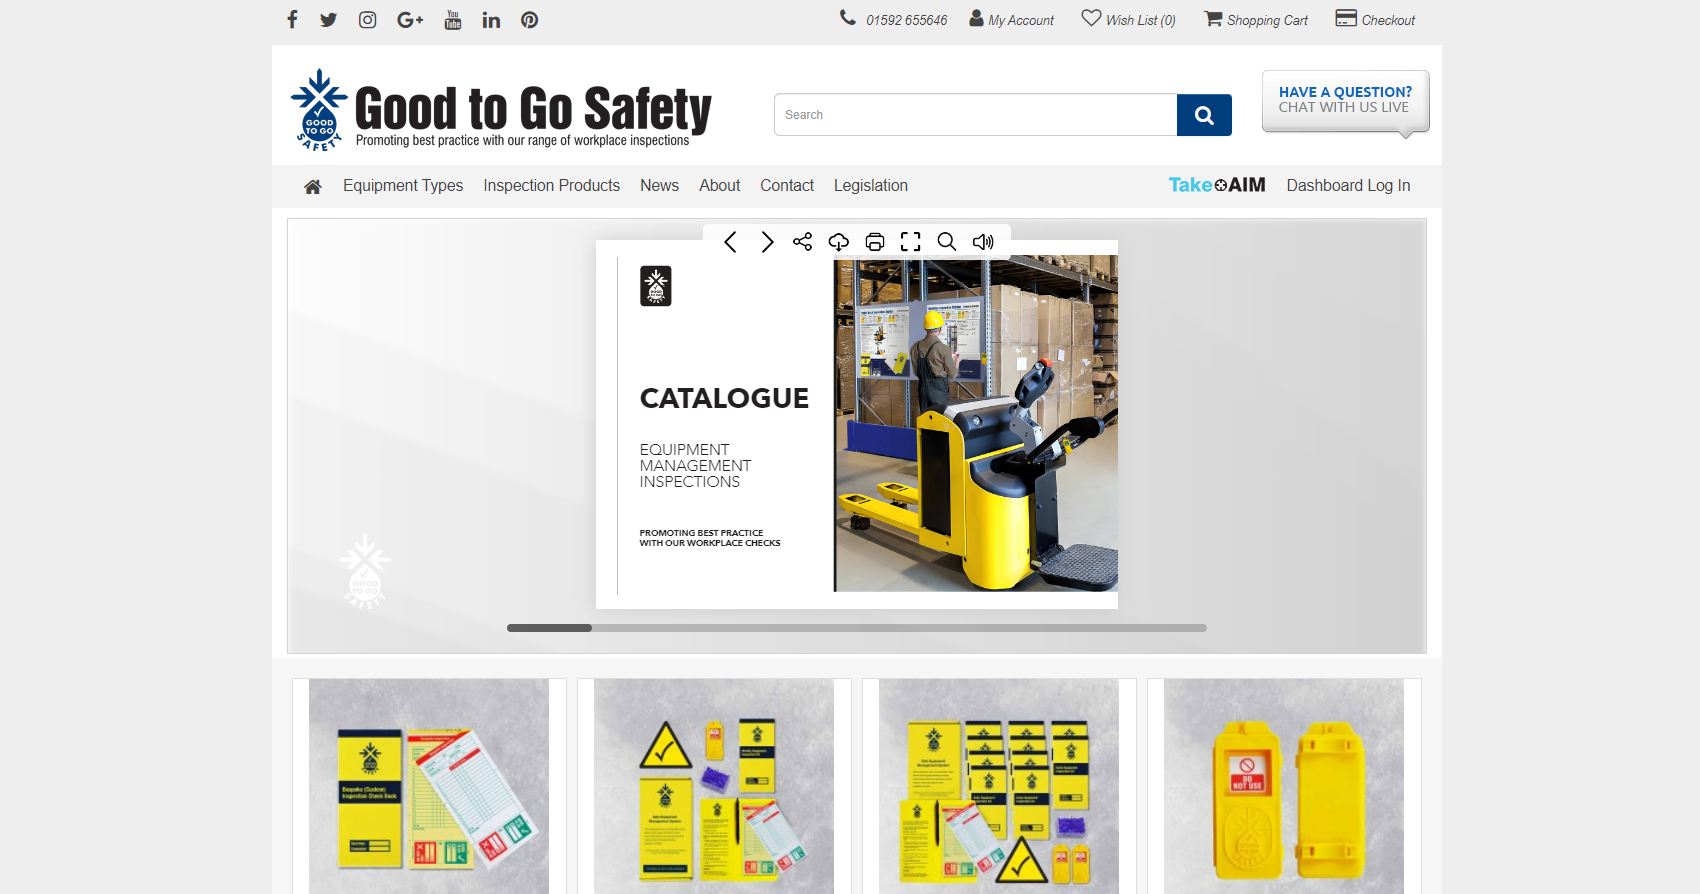Open Have a Question live chat
1700x894 pixels.
(x=1345, y=100)
